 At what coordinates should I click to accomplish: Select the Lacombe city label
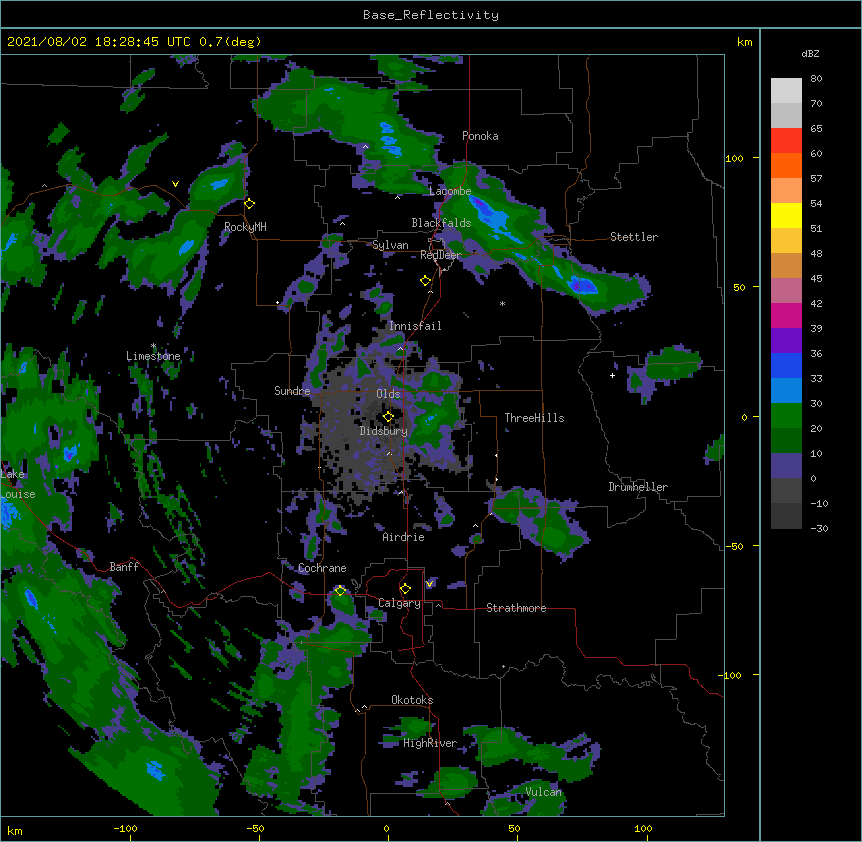click(x=450, y=191)
